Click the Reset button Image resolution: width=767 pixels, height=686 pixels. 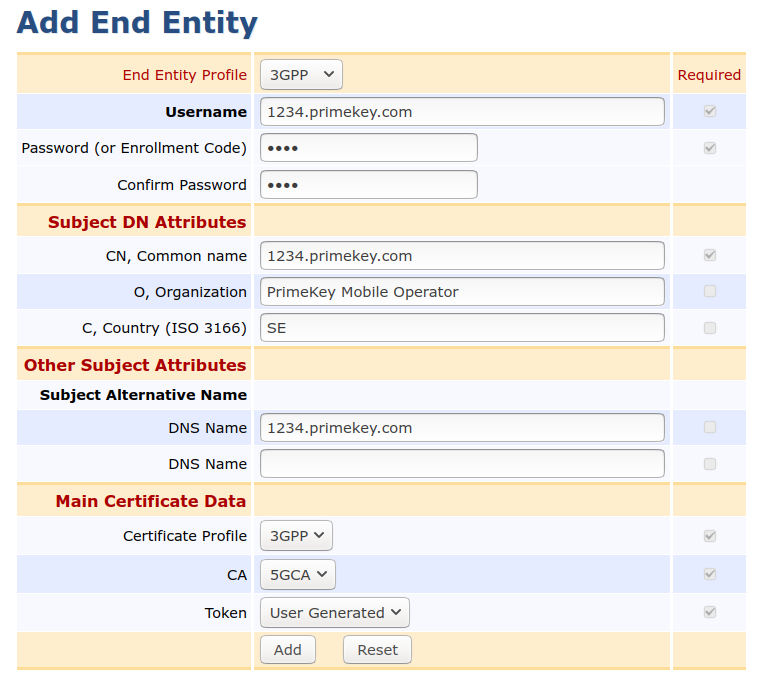tap(377, 650)
